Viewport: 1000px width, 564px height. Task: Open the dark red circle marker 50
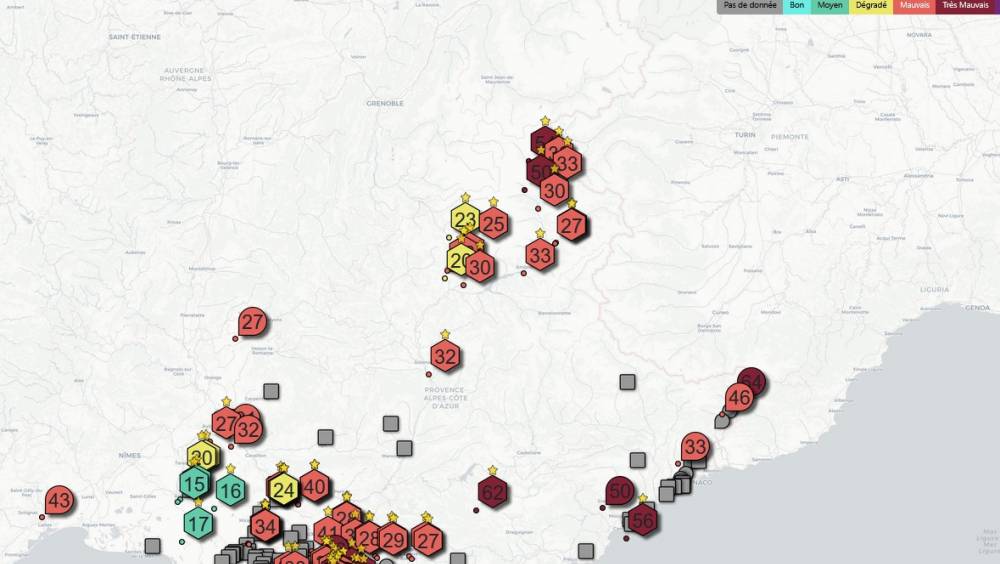620,492
